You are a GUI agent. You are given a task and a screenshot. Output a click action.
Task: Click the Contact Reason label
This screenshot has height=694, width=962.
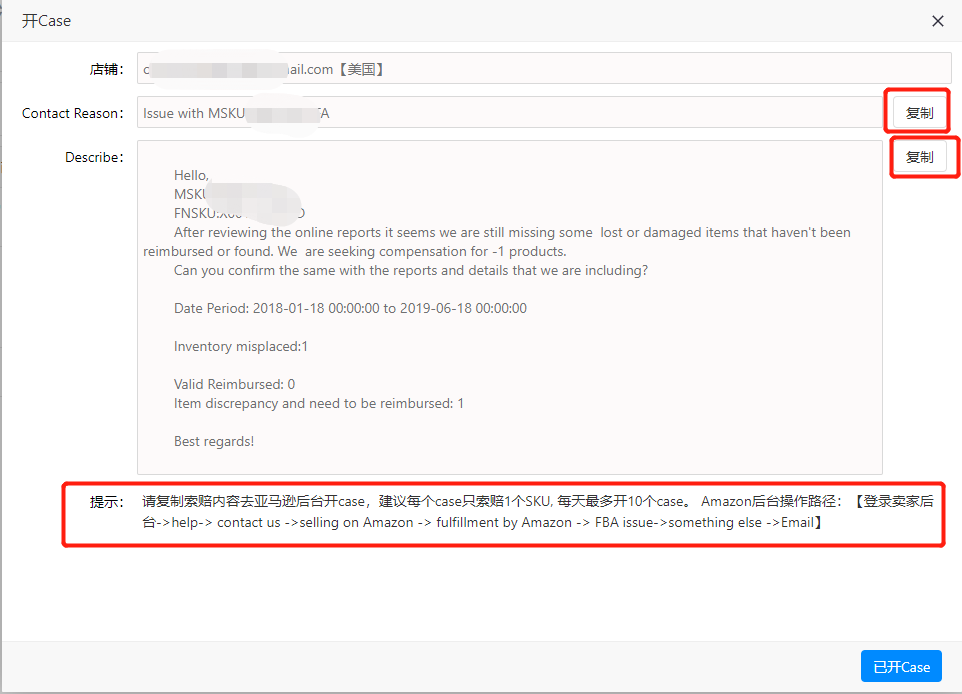point(72,113)
